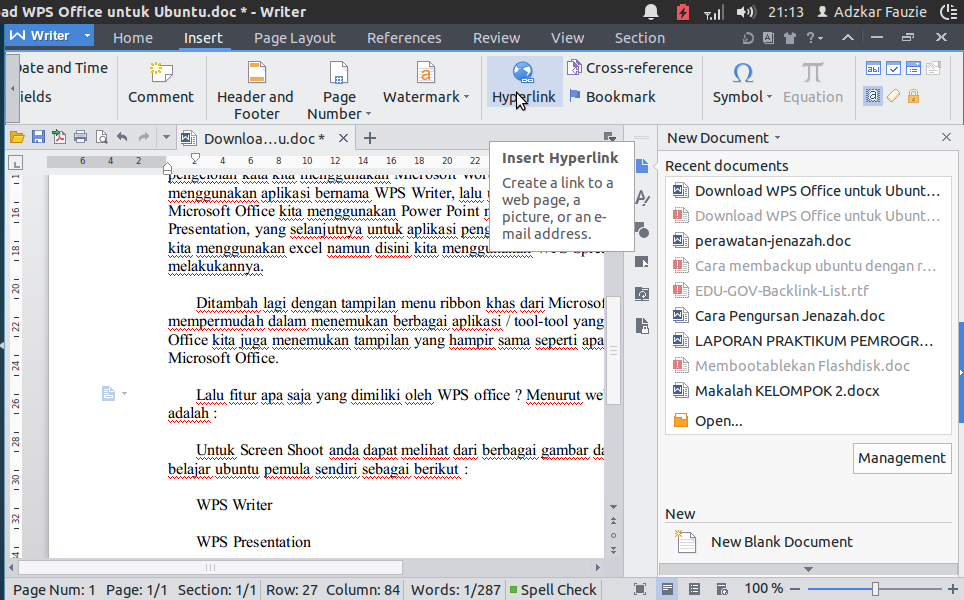Click the text box form field icon

873,68
